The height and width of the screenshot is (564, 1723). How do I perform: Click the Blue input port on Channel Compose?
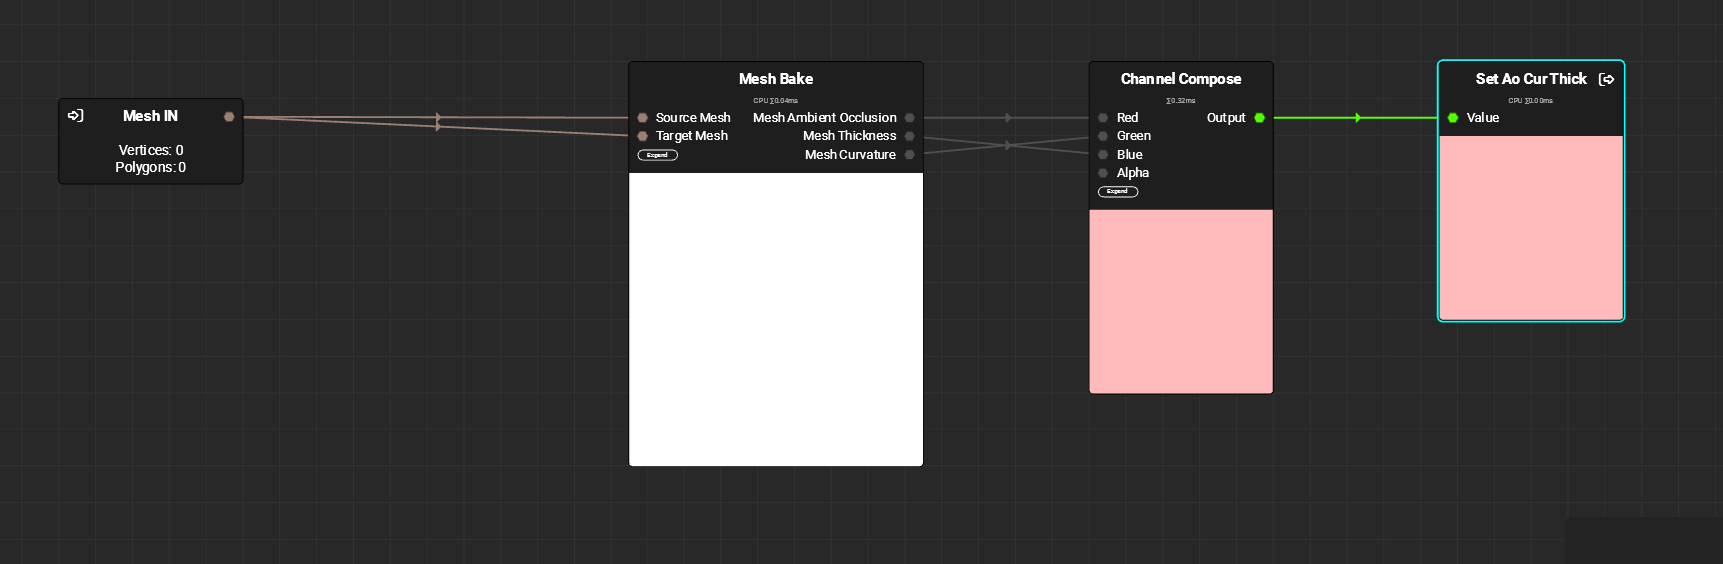pos(1103,155)
